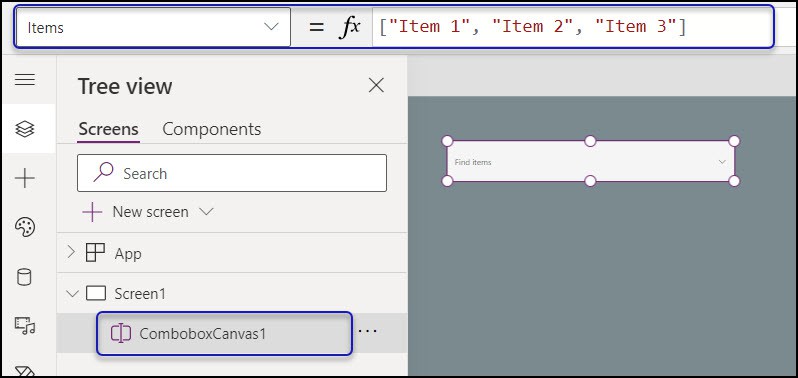Click the Find items combobox on canvas
The width and height of the screenshot is (798, 378).
[x=590, y=162]
